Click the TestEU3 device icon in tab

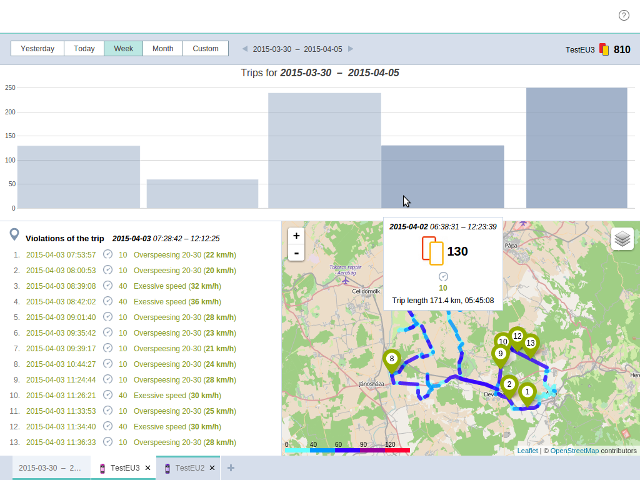click(x=102, y=468)
